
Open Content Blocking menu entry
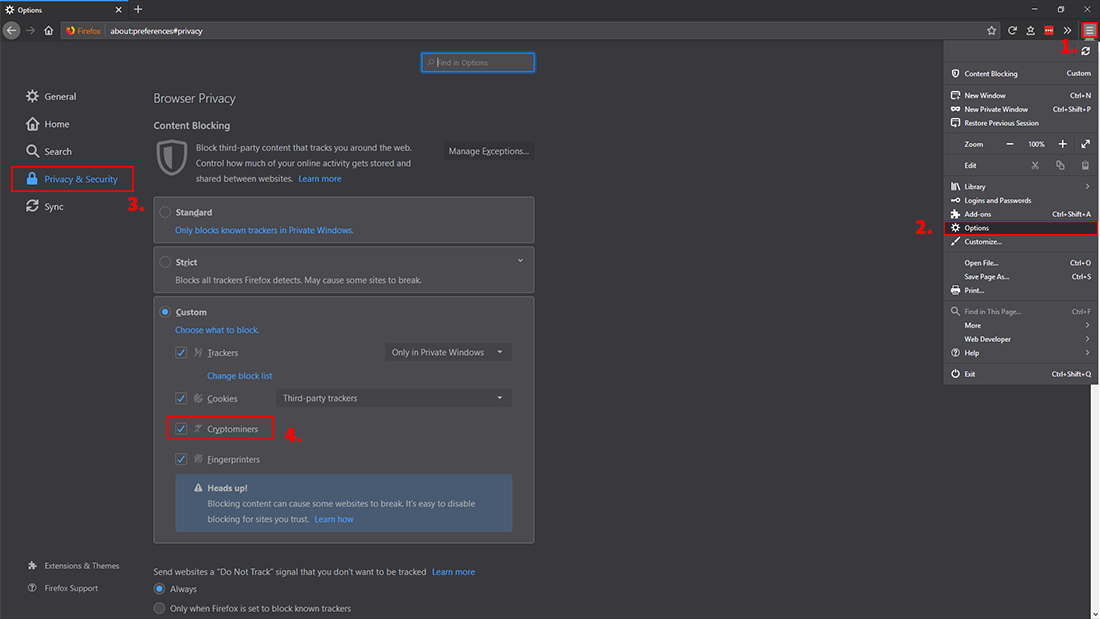click(1020, 74)
